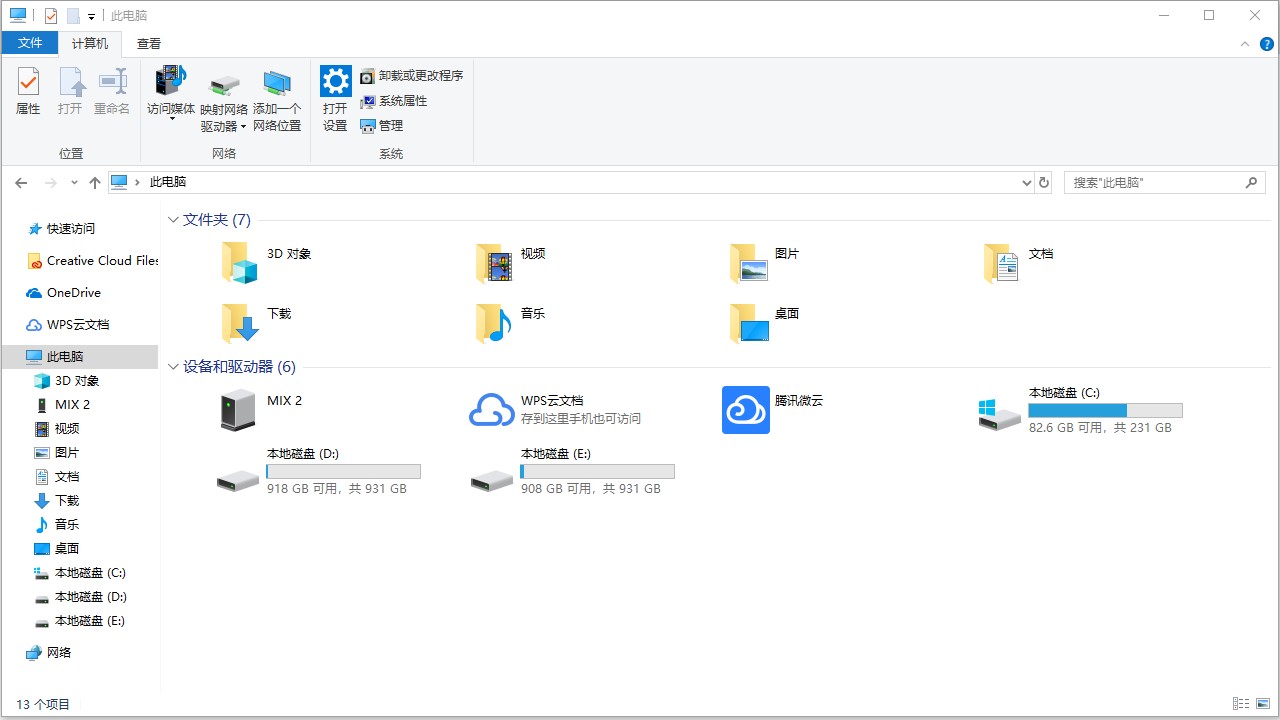Image resolution: width=1280 pixels, height=720 pixels.
Task: Select the 文档 folder in the main pane
Action: (1019, 262)
